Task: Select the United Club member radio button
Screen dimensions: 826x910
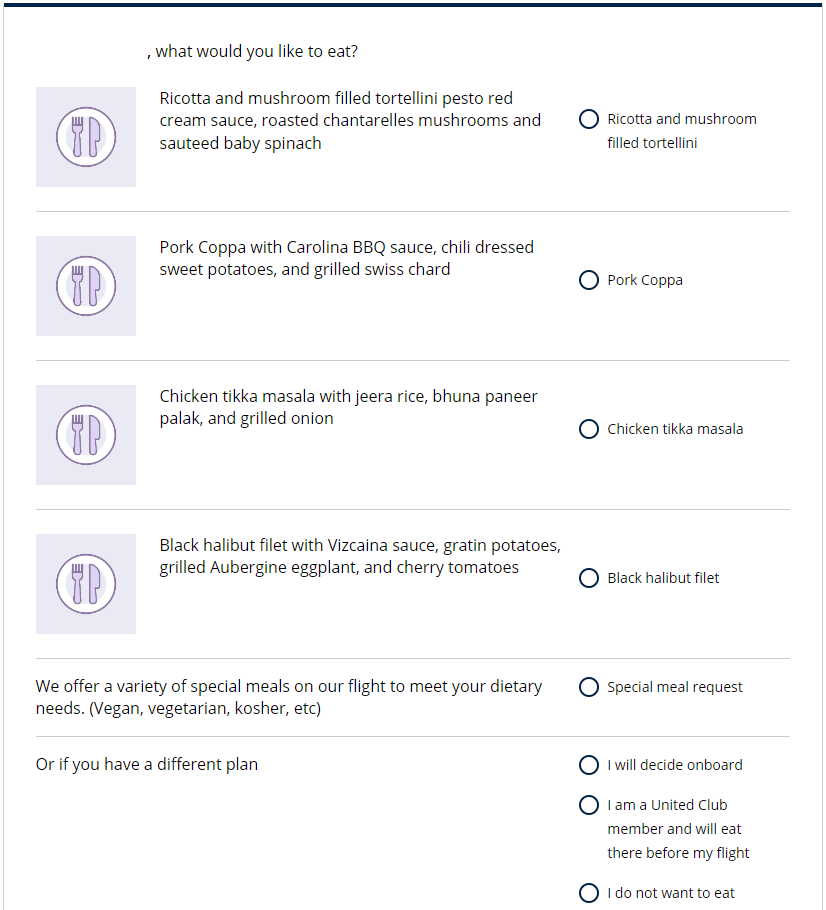Action: pyautogui.click(x=589, y=805)
